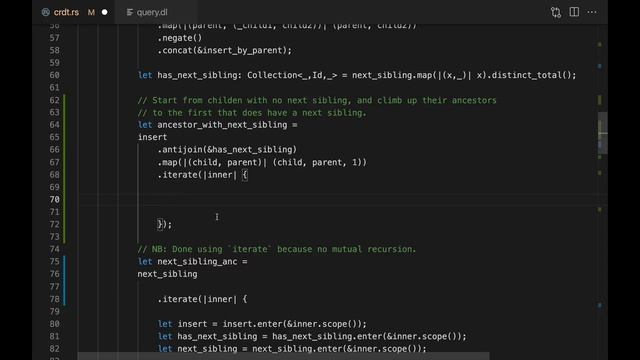
Task: Click 'has_next_sibling' on line 60
Action: point(197,75)
